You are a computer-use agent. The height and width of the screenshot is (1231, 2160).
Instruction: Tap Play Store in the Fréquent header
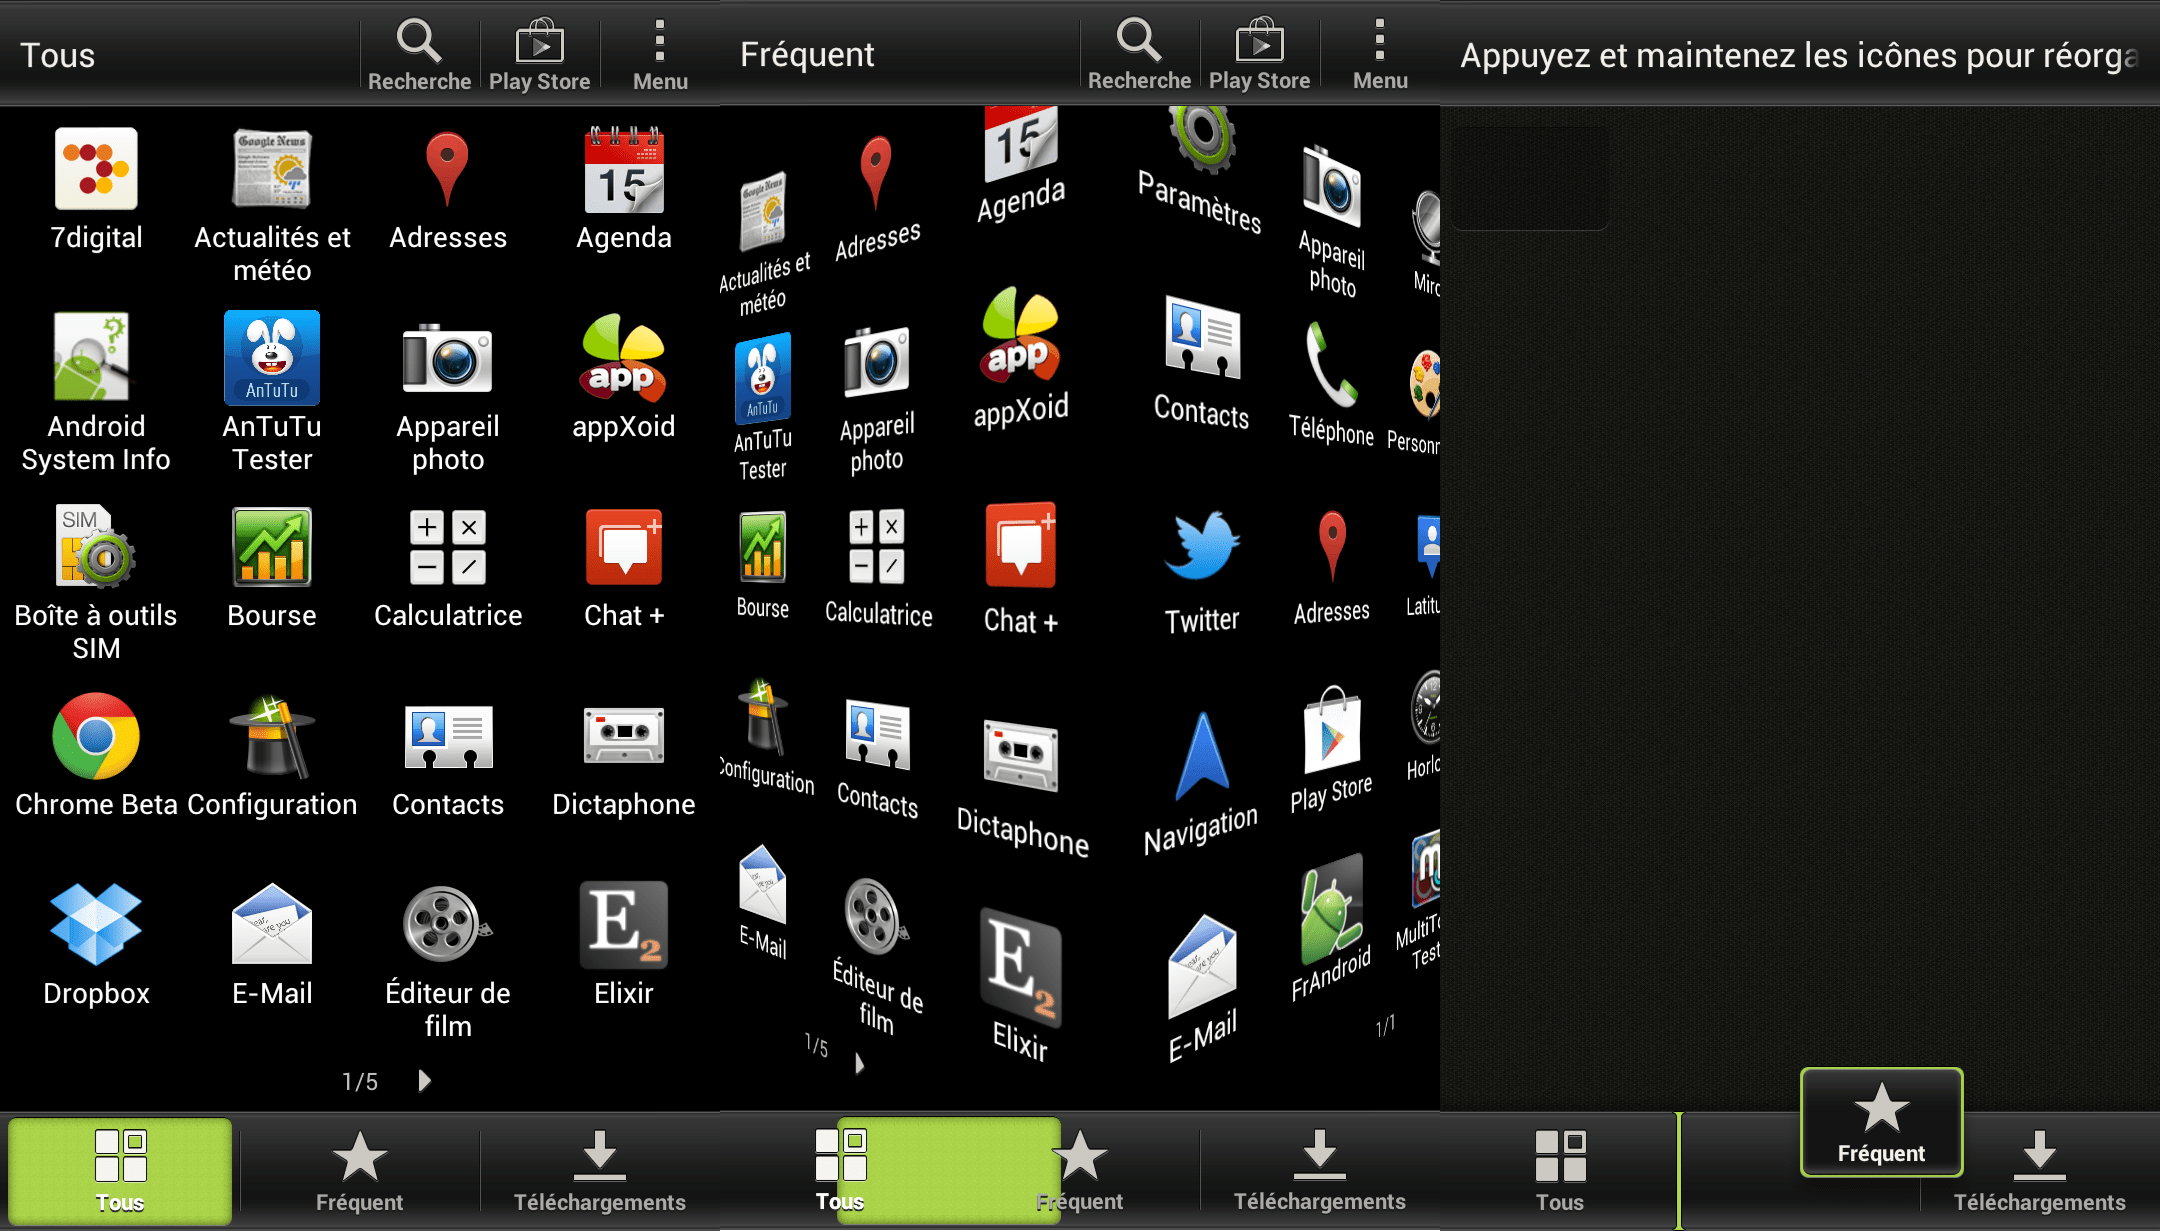pos(1260,55)
